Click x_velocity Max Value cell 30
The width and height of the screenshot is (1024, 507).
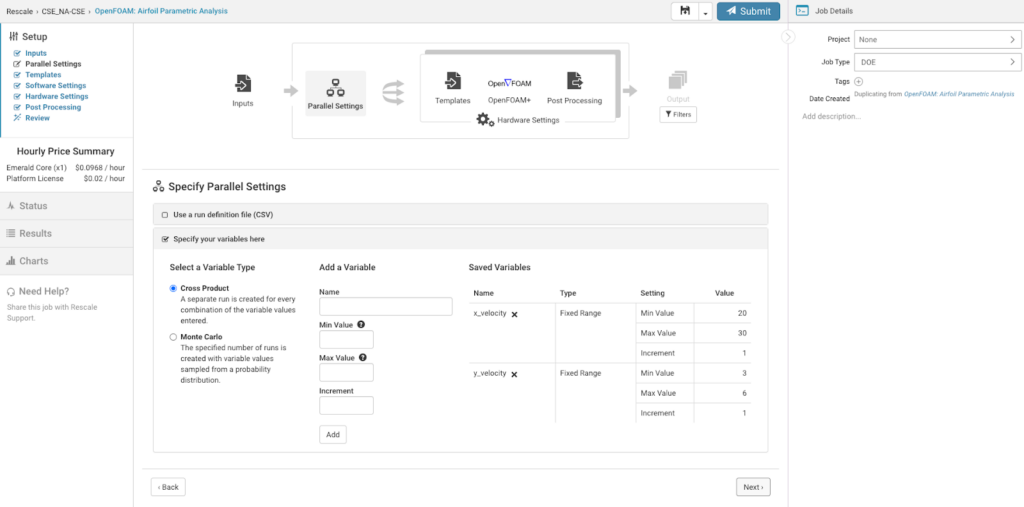(722, 333)
